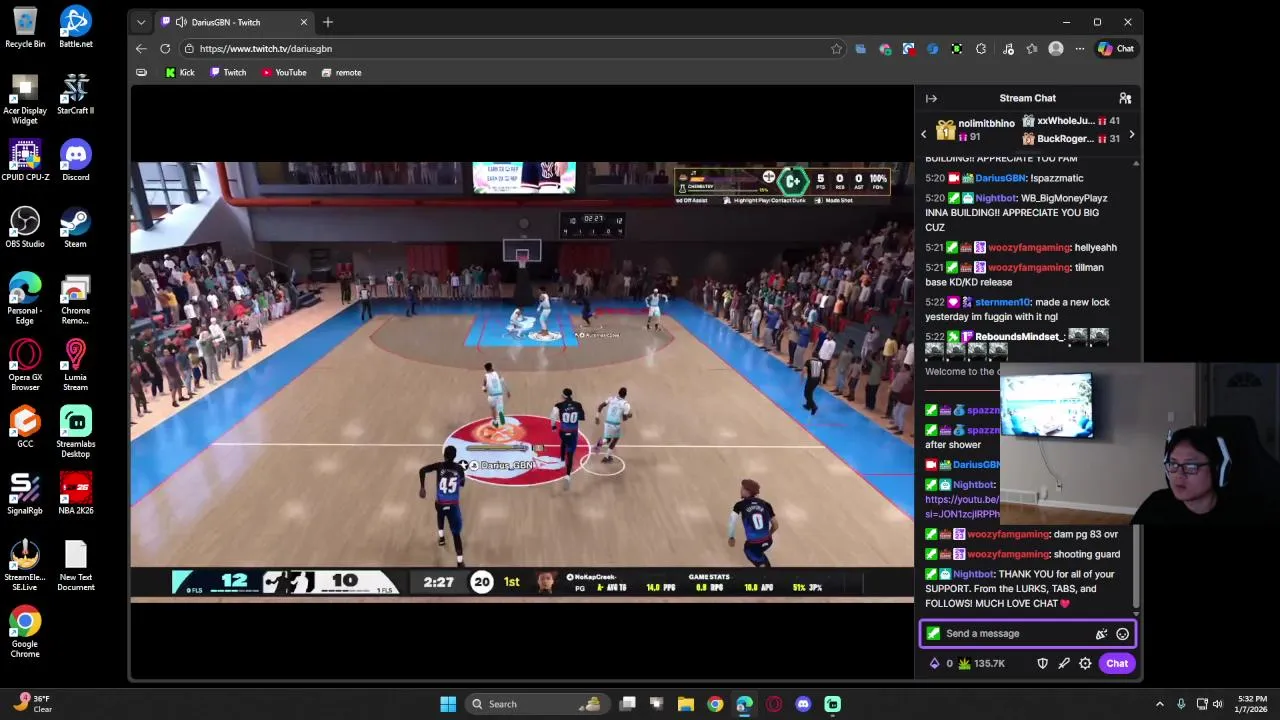Open browser Favorites star list icon
The image size is (1280, 720).
(1032, 49)
